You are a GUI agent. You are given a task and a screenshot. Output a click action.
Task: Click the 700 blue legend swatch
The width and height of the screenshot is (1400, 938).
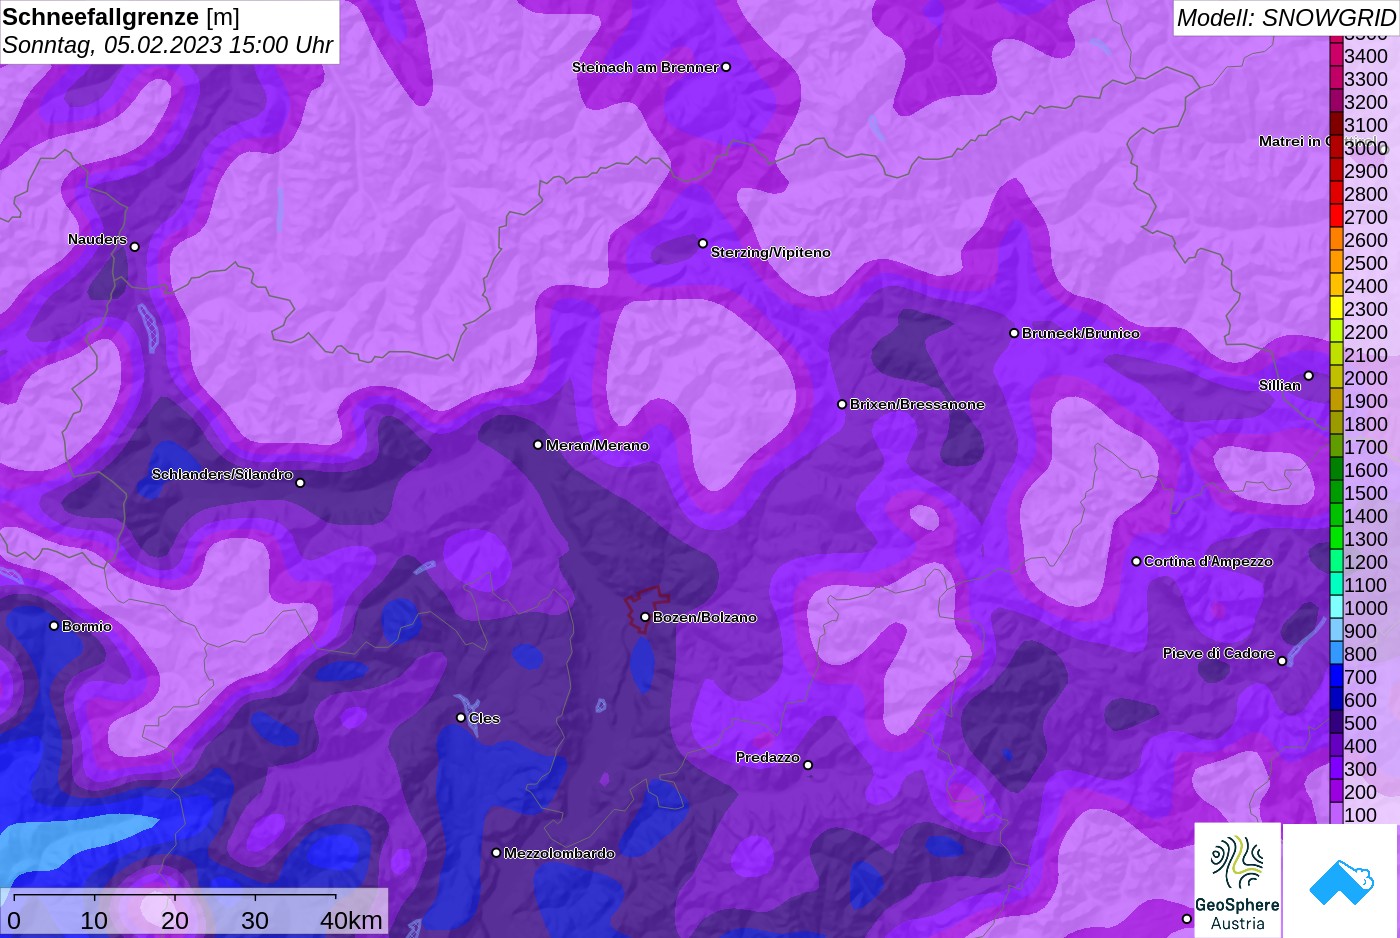(1336, 677)
